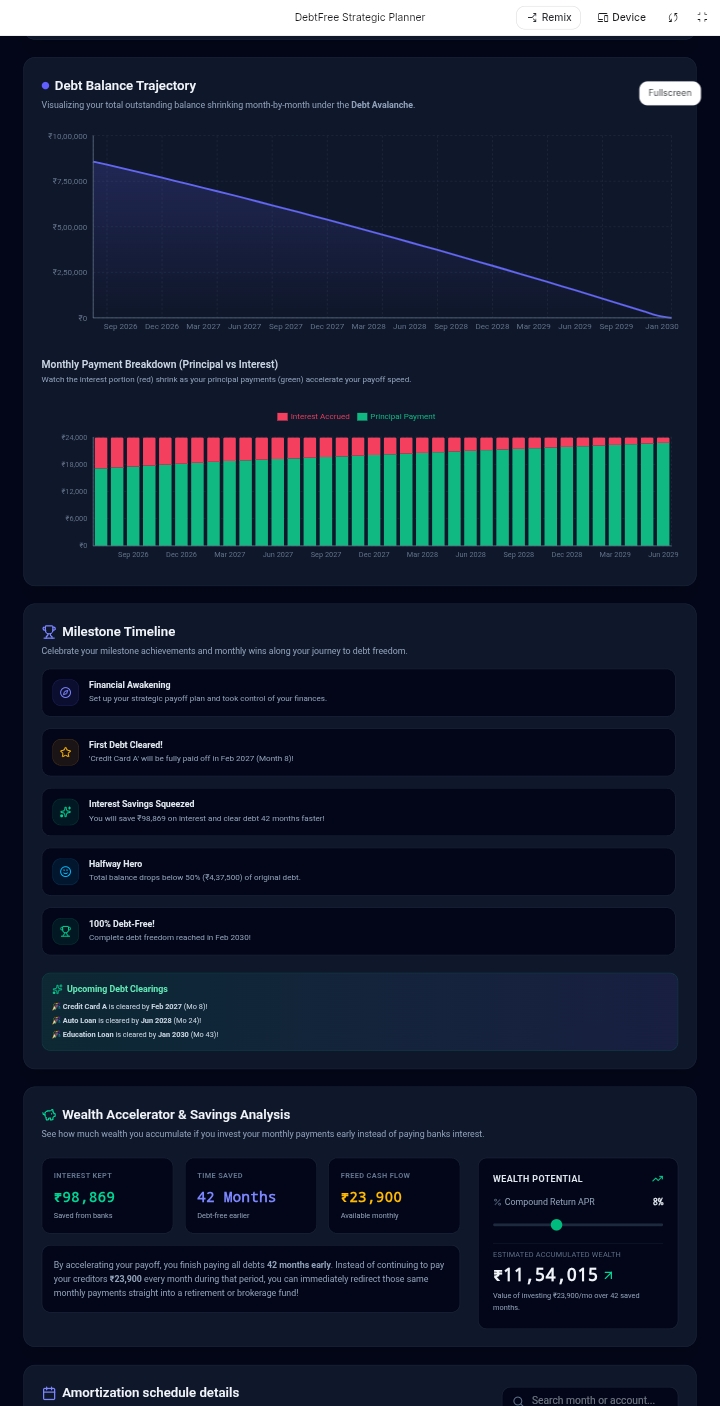The height and width of the screenshot is (1406, 720).
Task: Toggle Interest Accrued legend series
Action: [313, 416]
